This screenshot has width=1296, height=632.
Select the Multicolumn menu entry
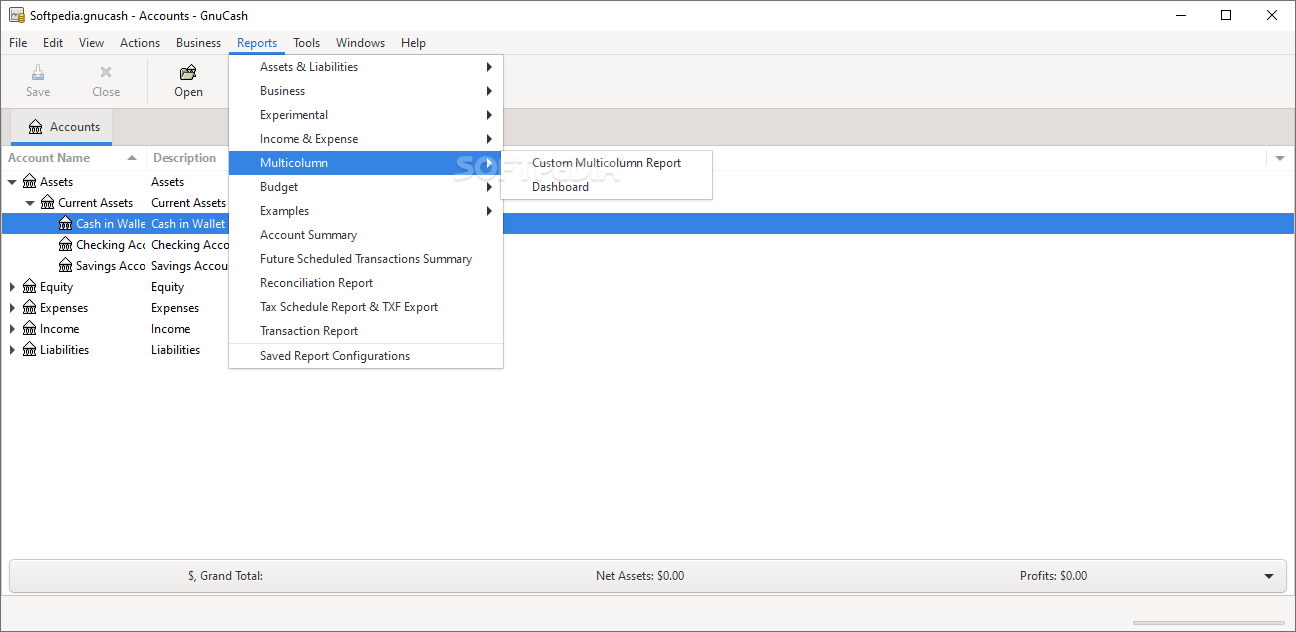tap(366, 163)
